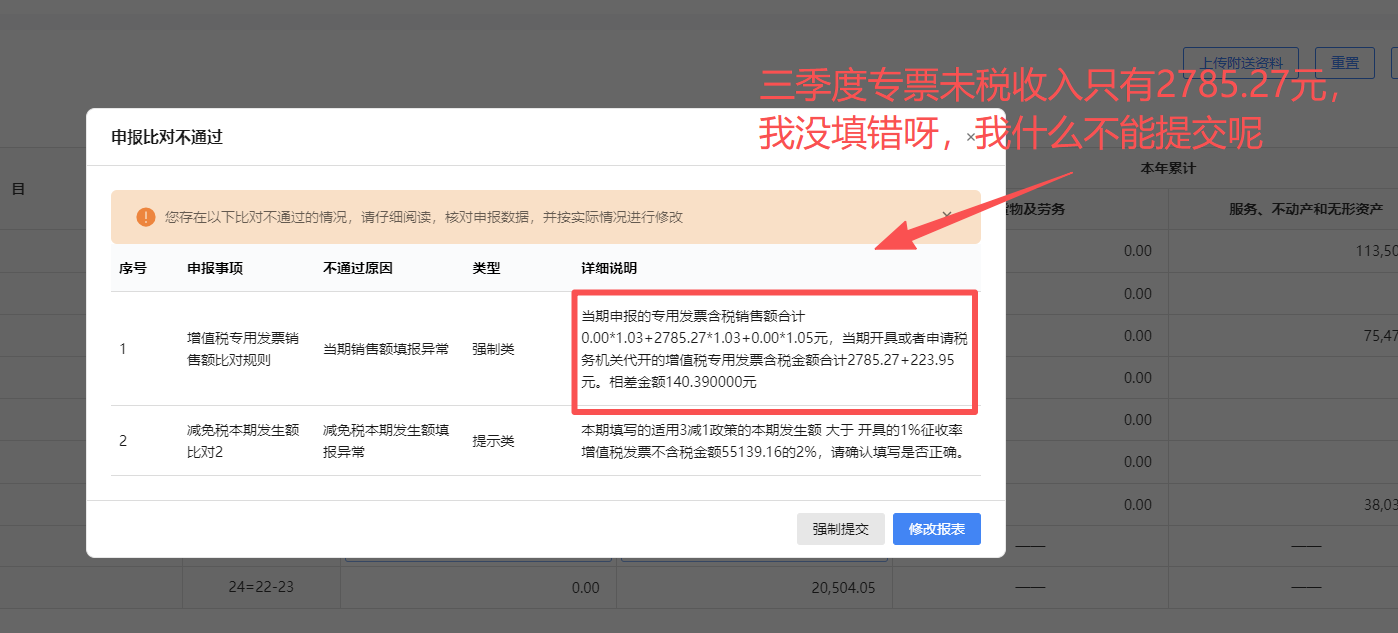Click the 修改报表 button

(x=936, y=529)
